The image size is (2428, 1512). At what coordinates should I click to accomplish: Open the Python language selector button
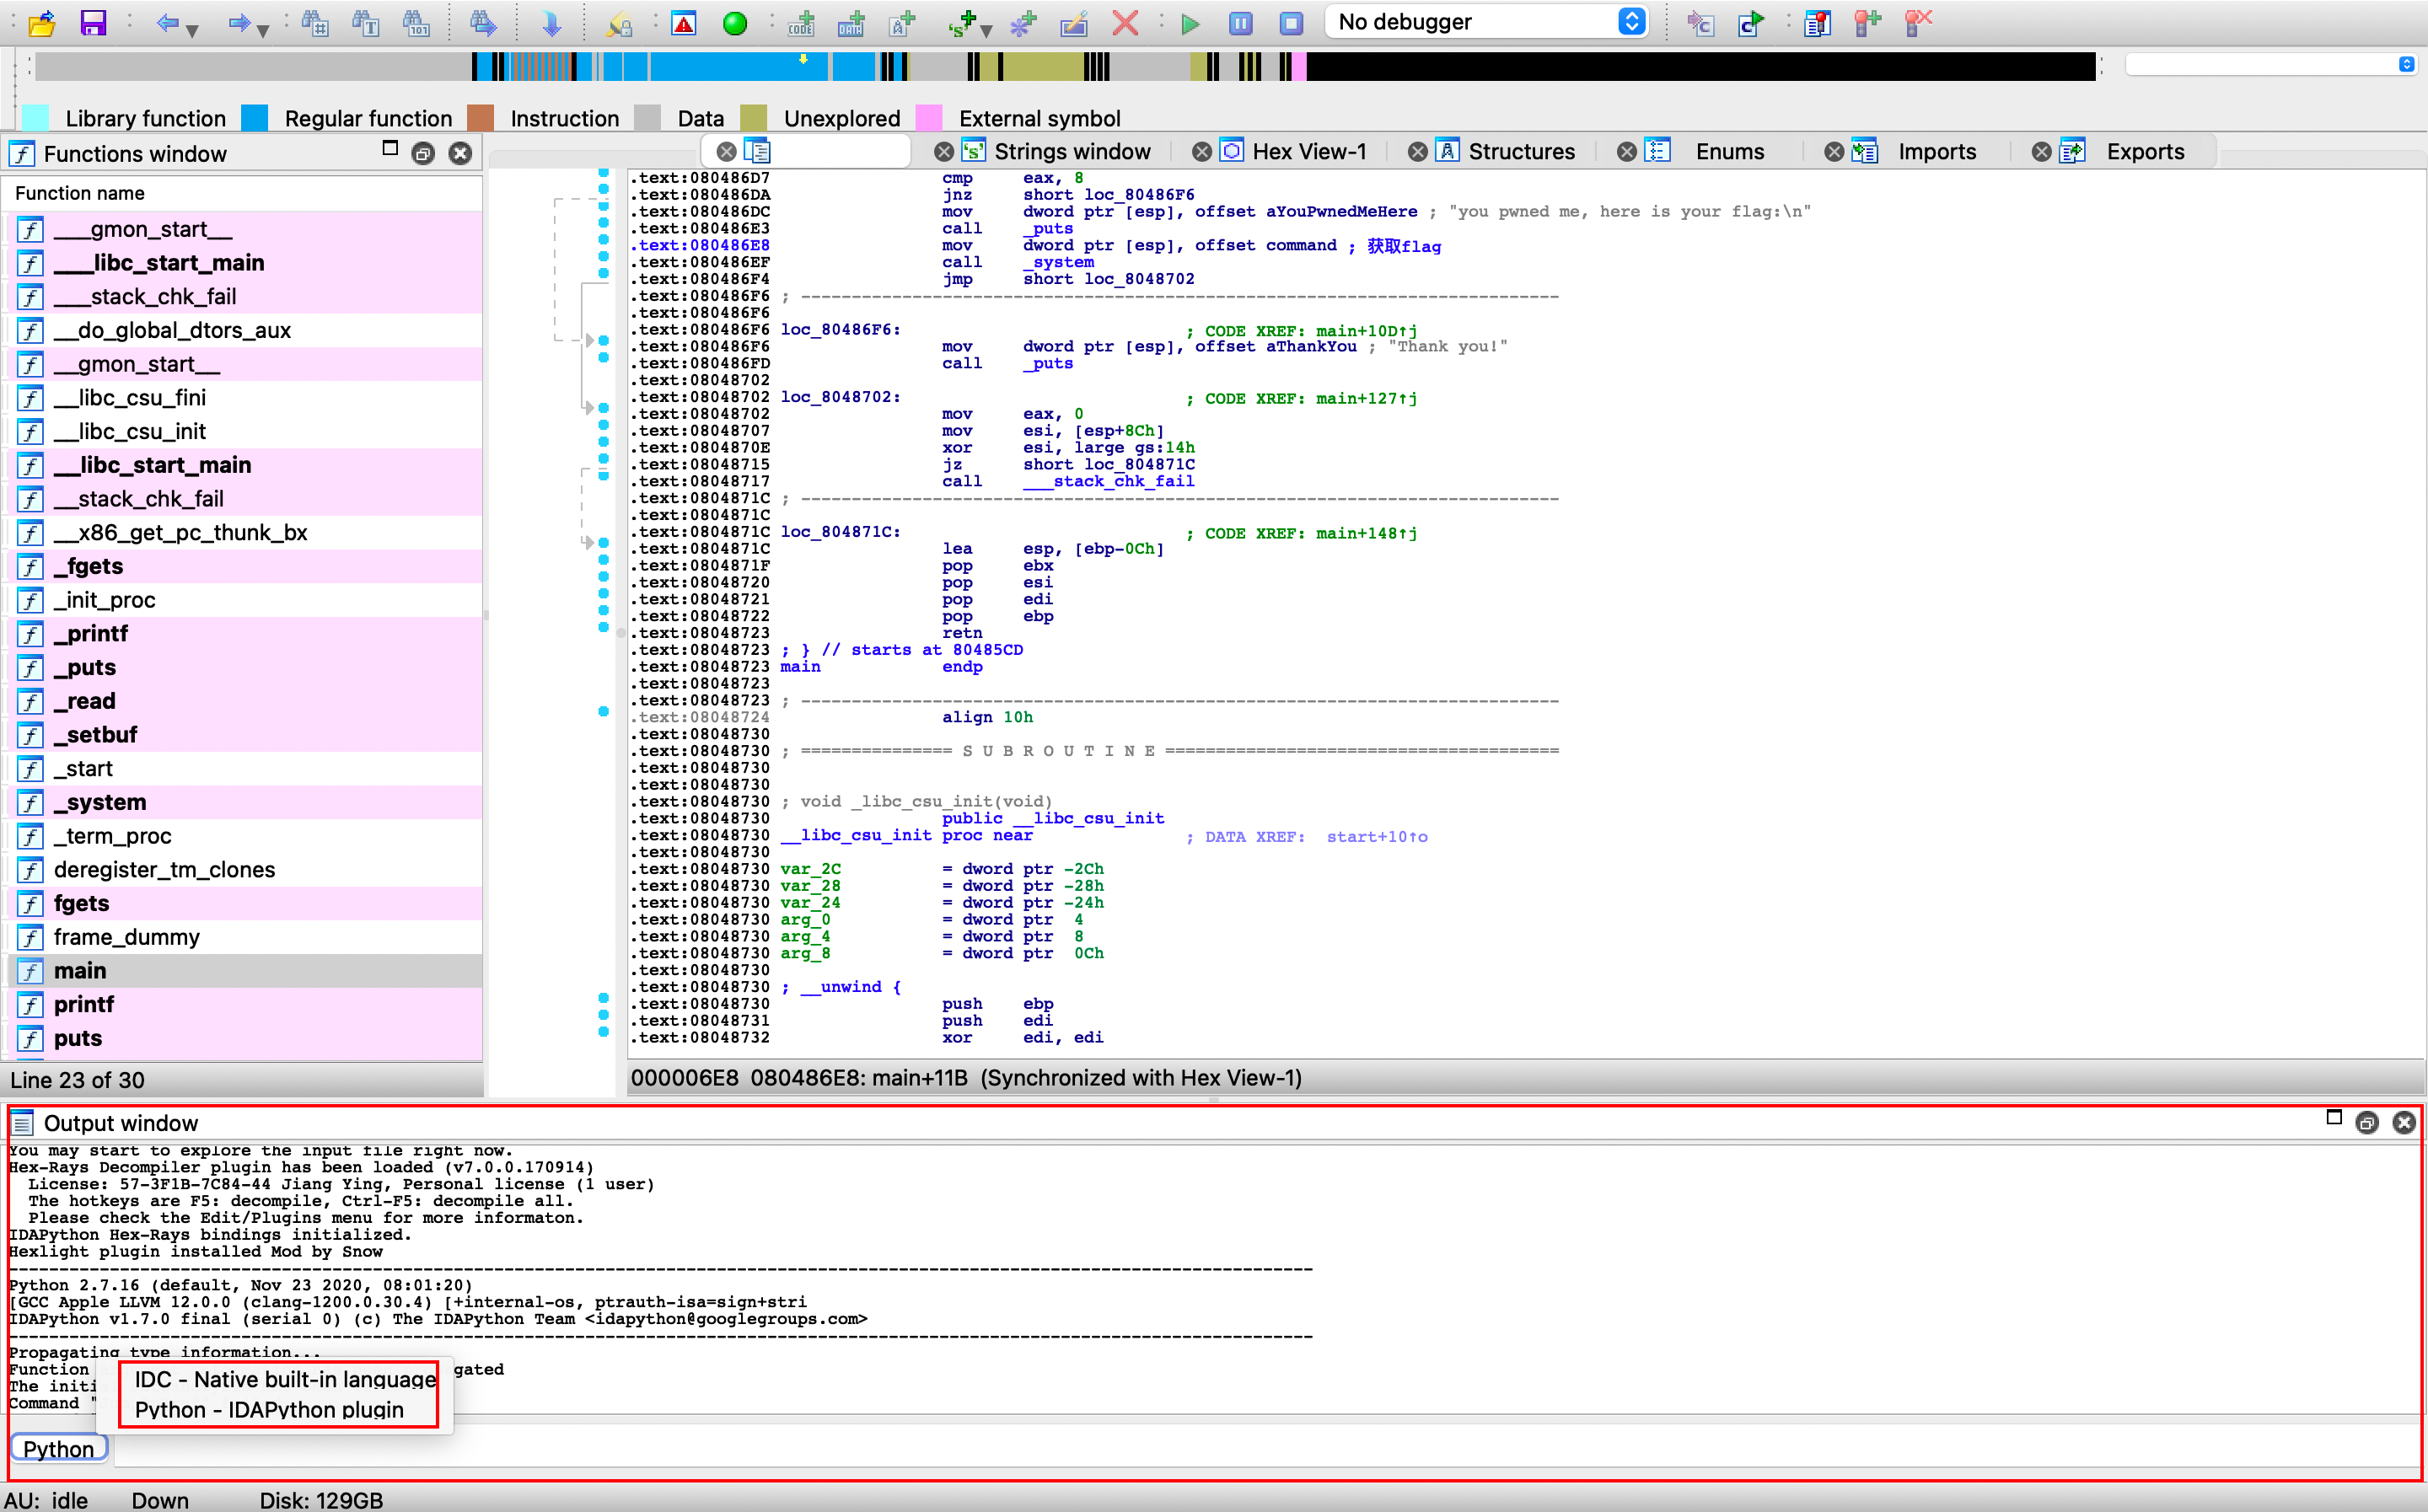click(58, 1448)
